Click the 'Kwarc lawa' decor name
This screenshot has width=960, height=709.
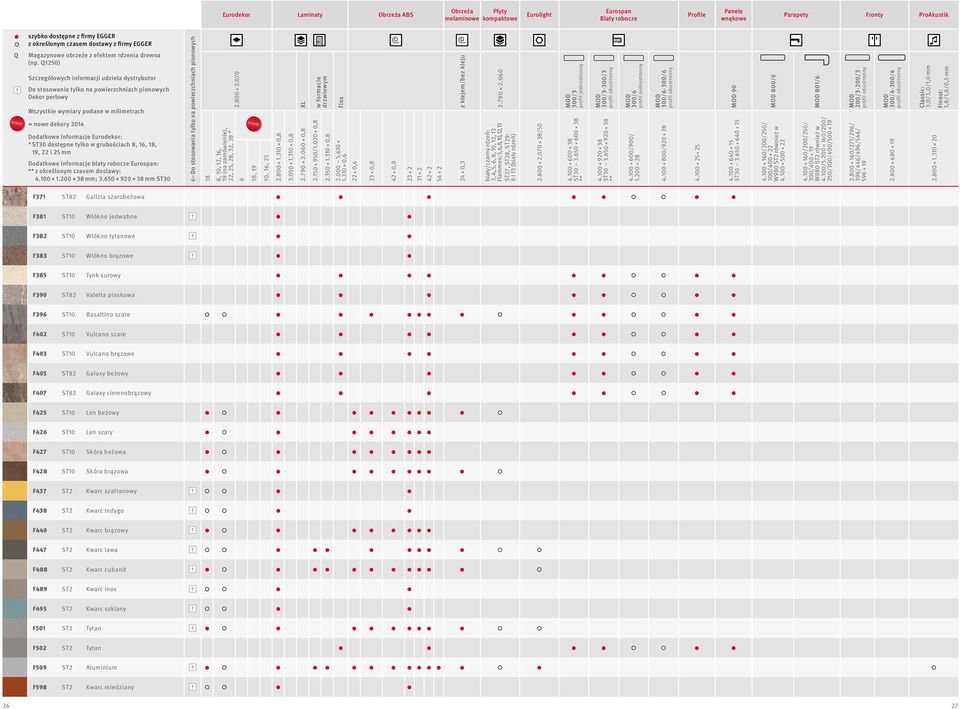pos(102,550)
